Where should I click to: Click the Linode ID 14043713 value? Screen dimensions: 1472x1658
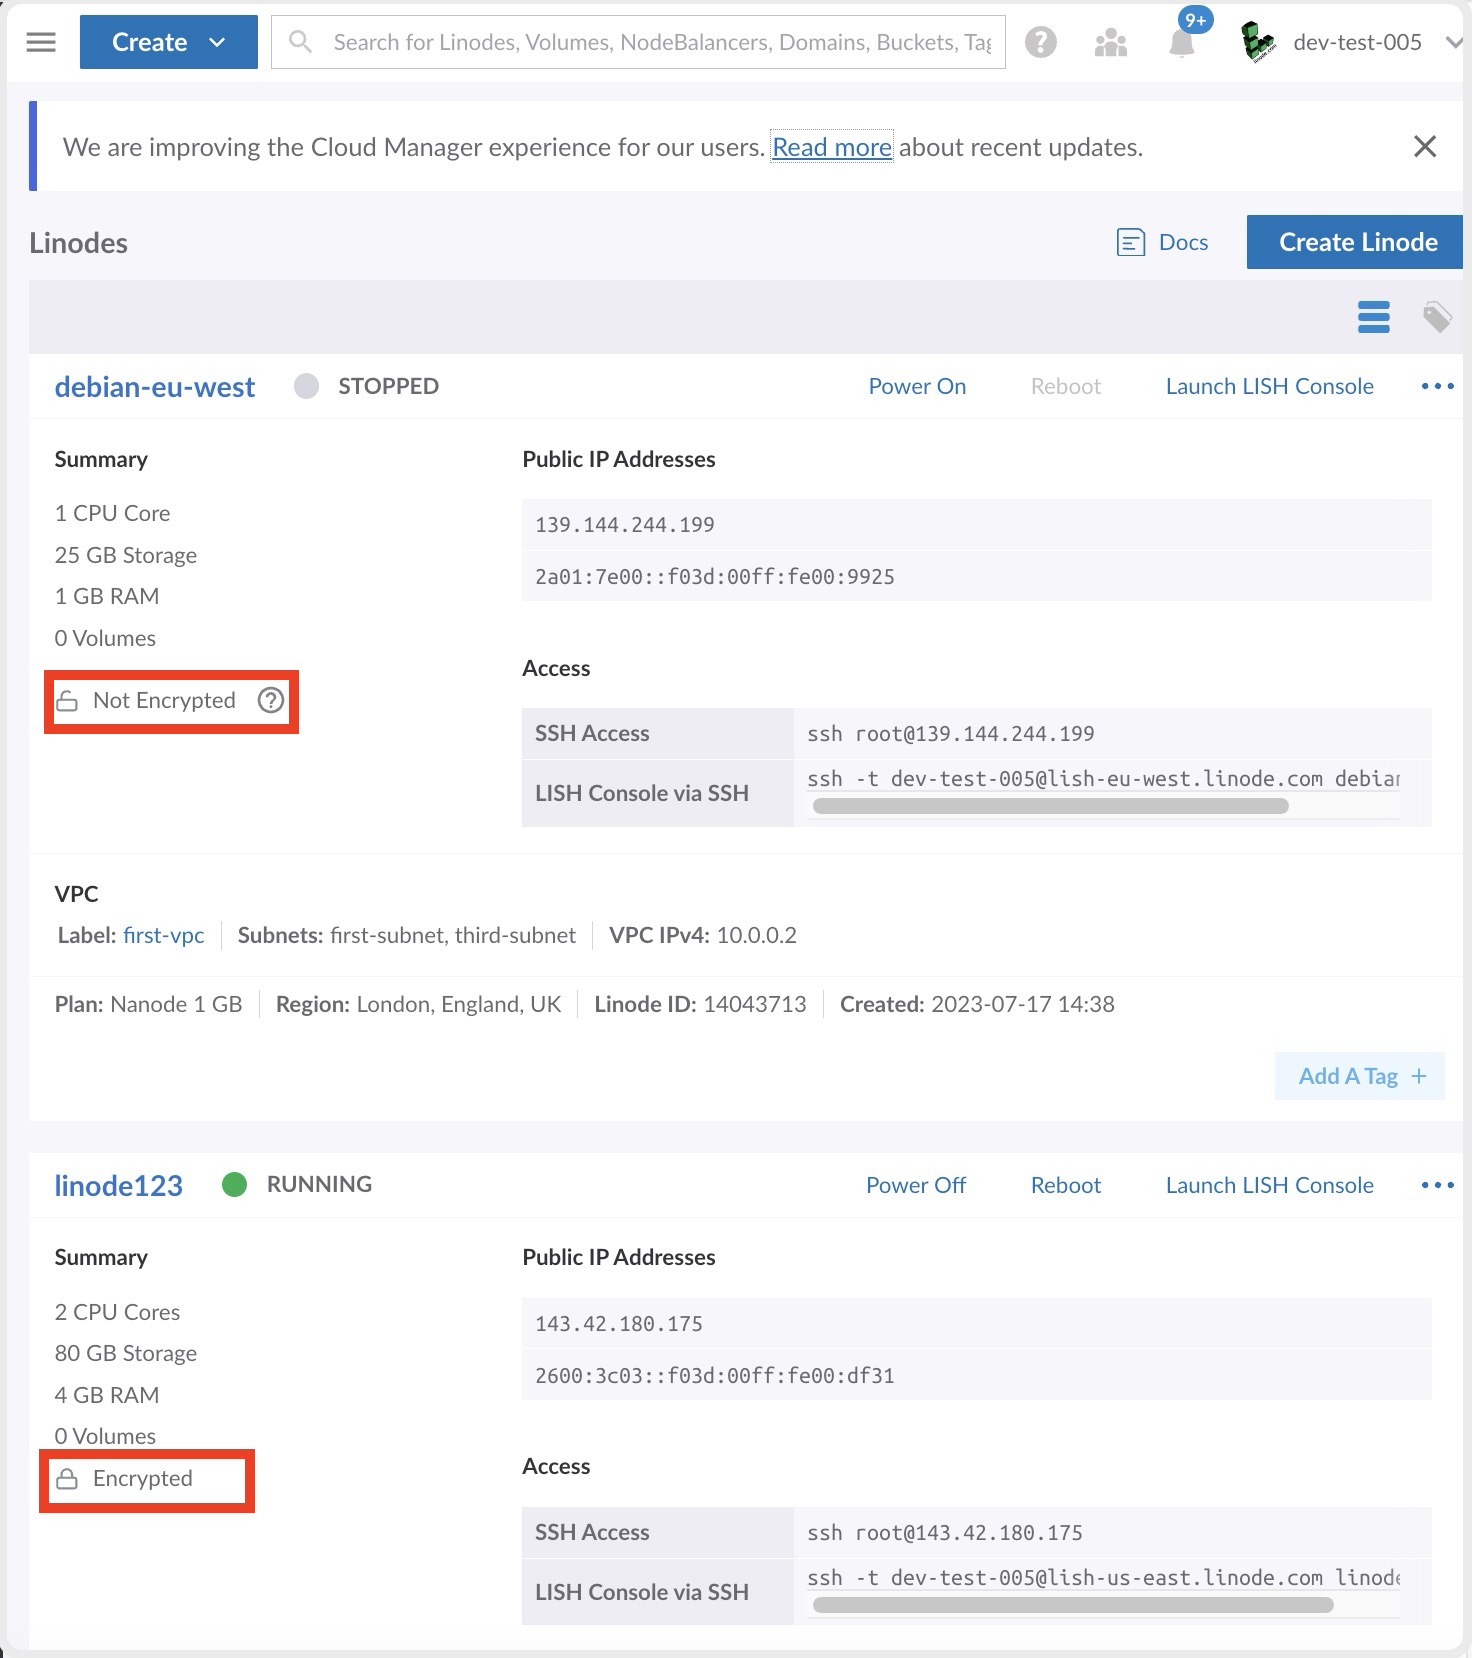[755, 1004]
